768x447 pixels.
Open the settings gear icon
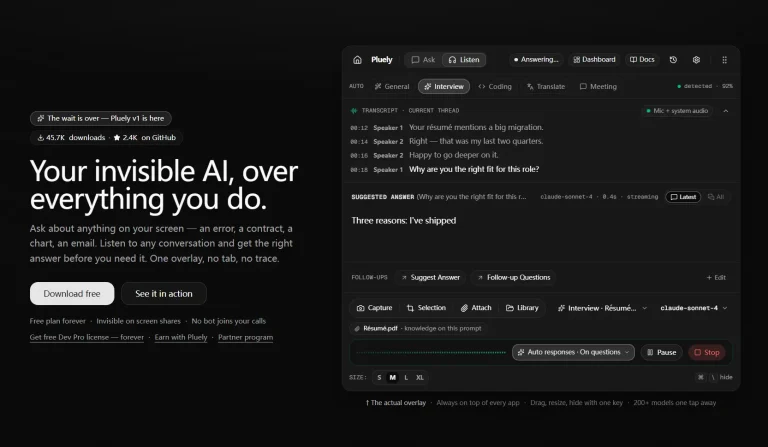coord(696,60)
